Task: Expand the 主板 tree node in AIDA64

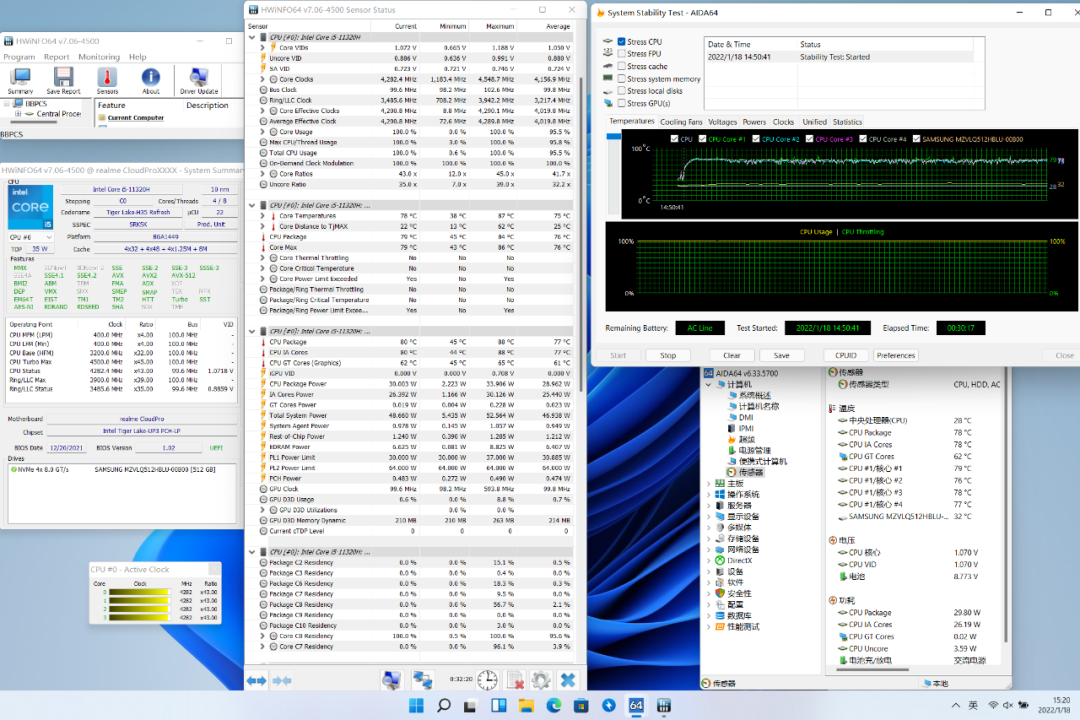Action: point(709,484)
